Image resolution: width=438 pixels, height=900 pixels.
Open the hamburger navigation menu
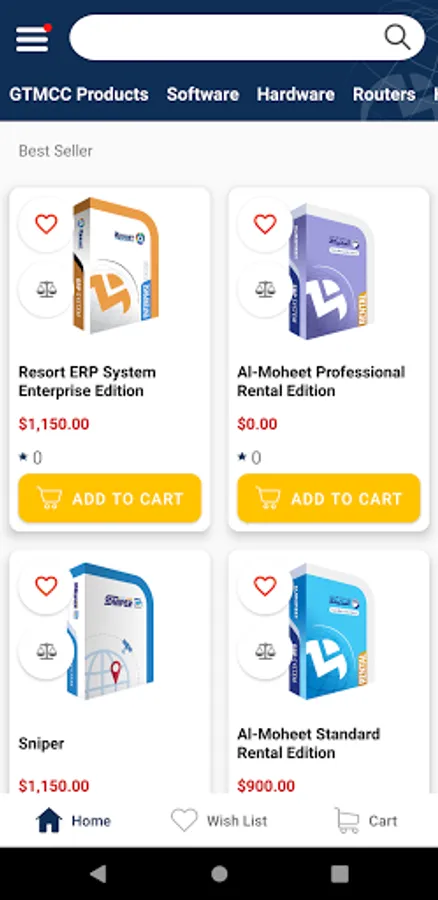[x=32, y=38]
